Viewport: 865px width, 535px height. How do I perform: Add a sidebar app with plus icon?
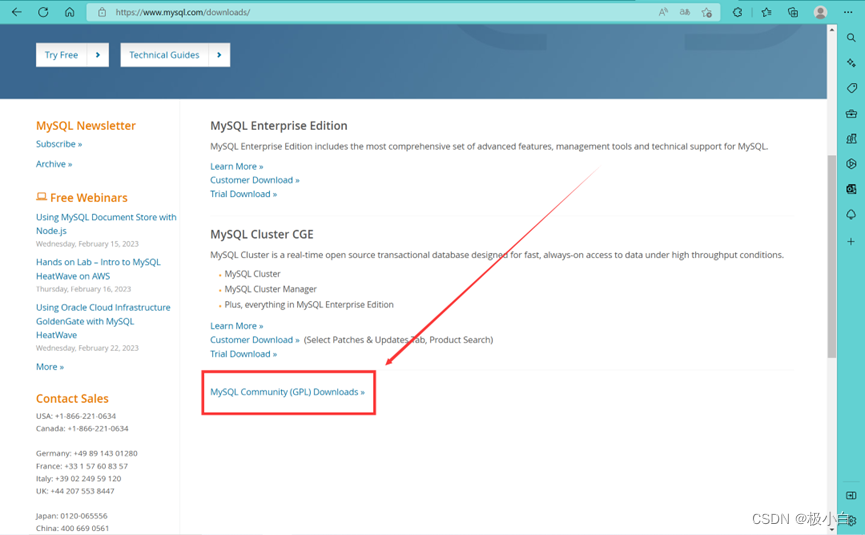pos(851,242)
